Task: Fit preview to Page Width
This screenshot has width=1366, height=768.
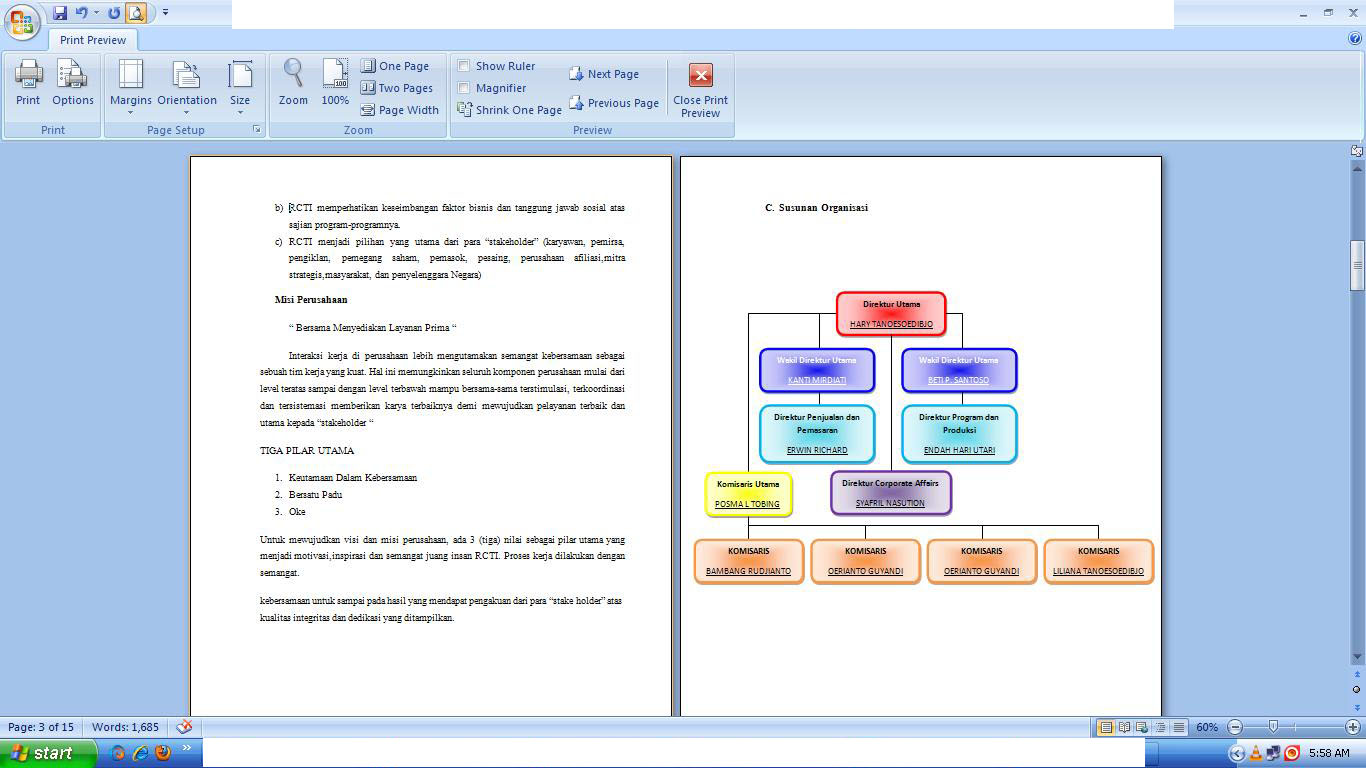Action: click(400, 110)
